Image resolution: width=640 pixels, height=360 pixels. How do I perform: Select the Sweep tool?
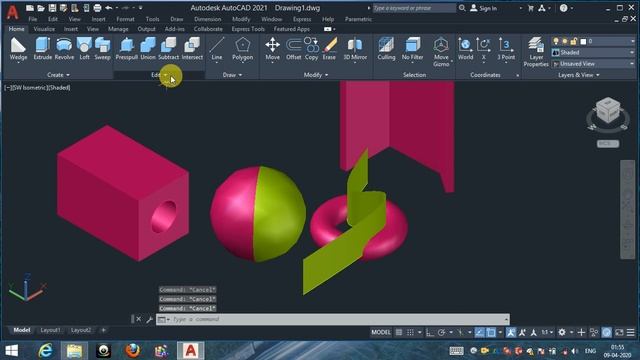[102, 49]
